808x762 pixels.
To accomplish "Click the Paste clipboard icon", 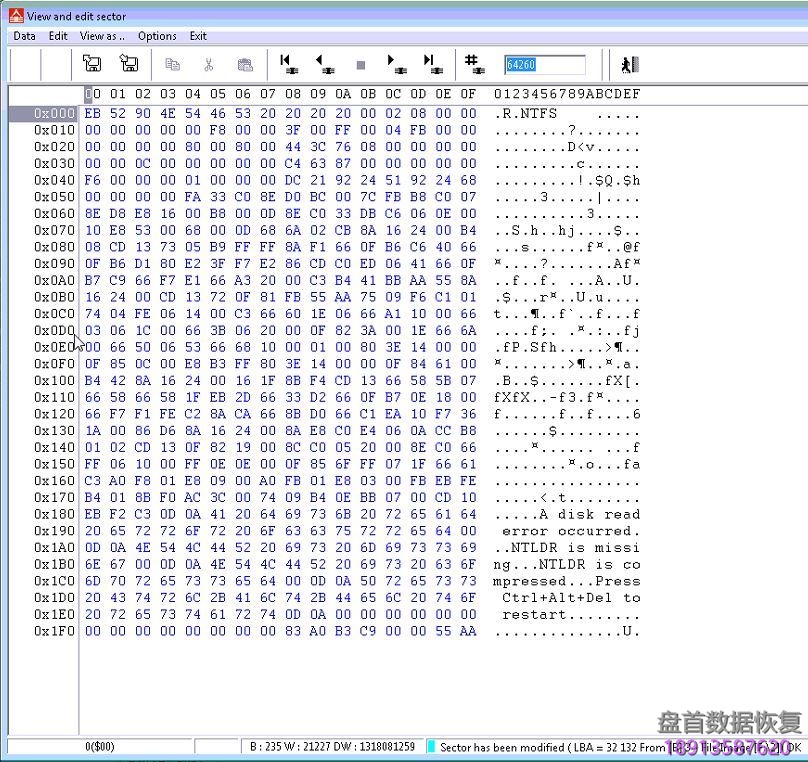I will pos(245,65).
